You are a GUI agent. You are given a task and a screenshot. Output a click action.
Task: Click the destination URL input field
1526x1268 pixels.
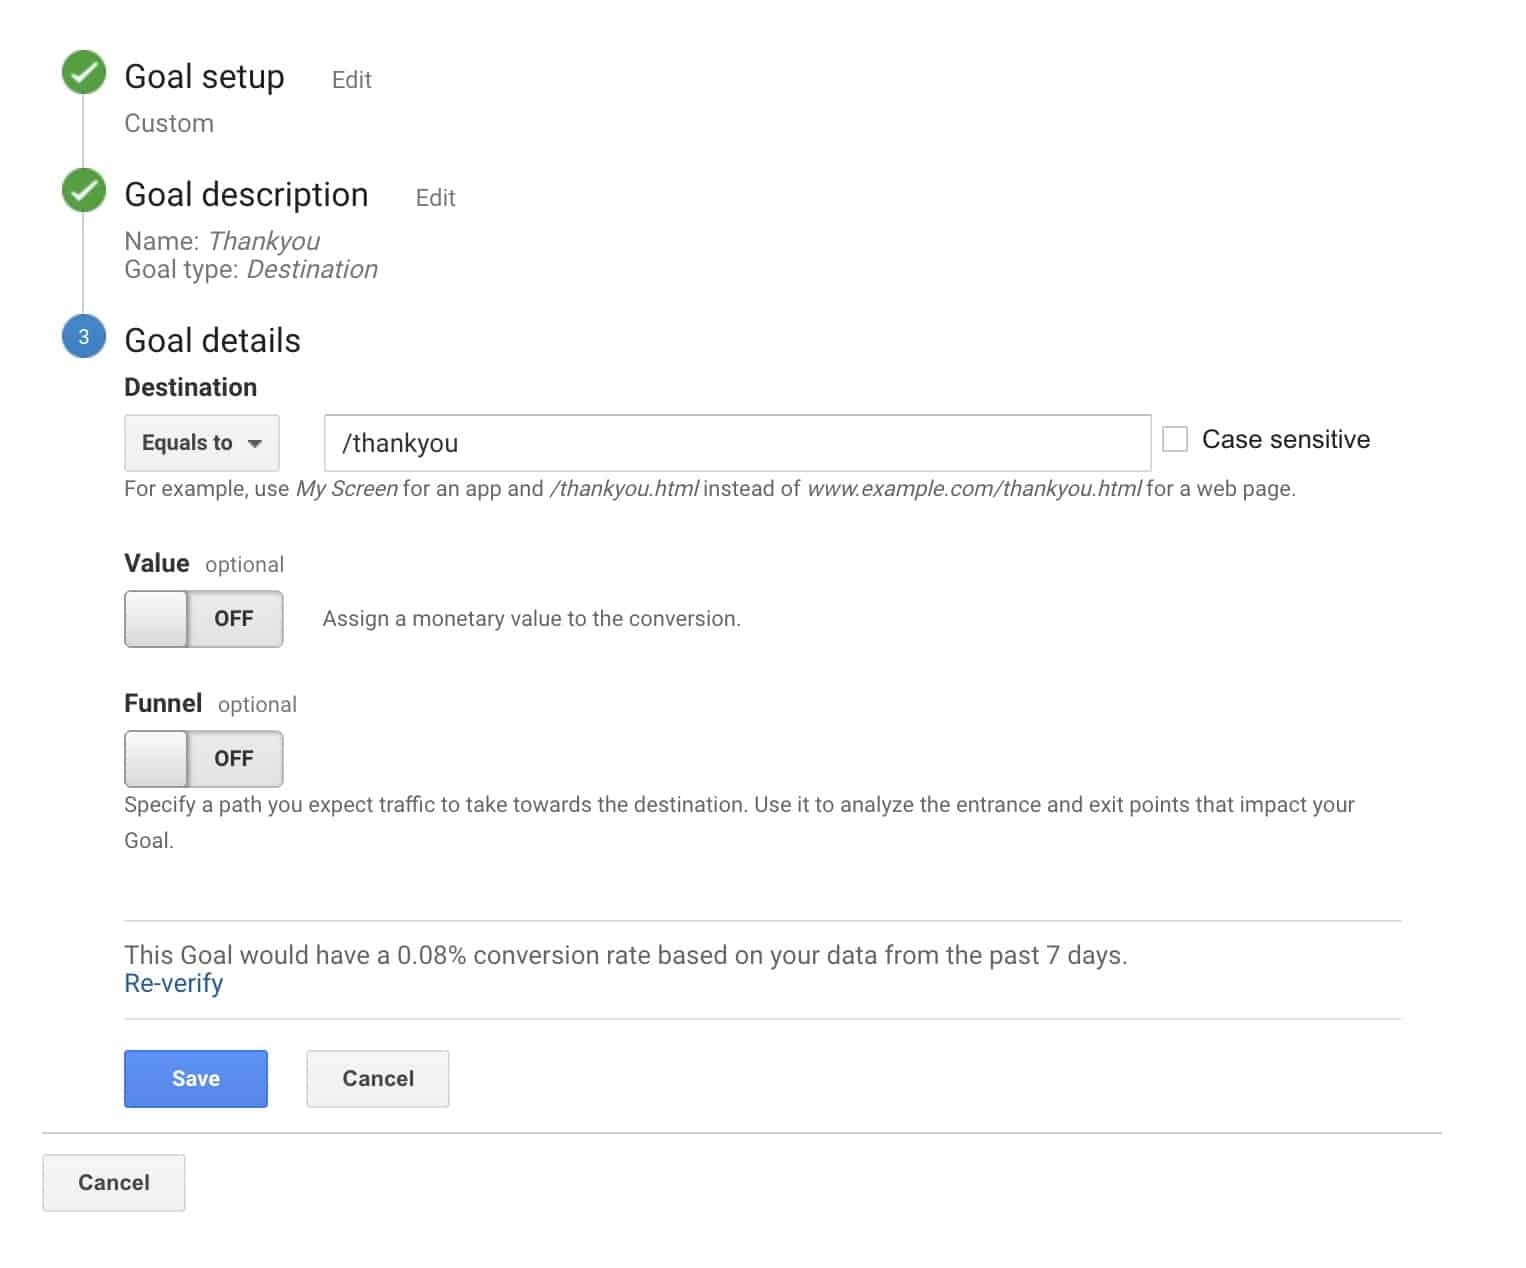click(x=738, y=443)
